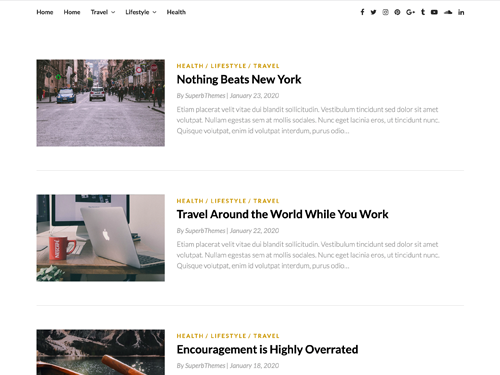This screenshot has width=500, height=375.
Task: Click the 'January 23, 2020' byline text
Action: click(254, 96)
